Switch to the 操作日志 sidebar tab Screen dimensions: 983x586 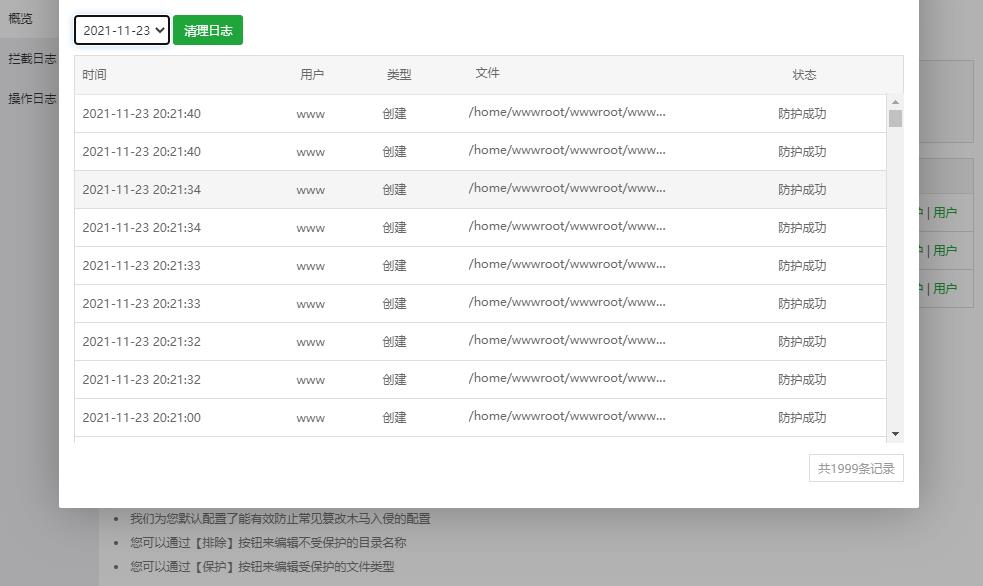[32, 98]
